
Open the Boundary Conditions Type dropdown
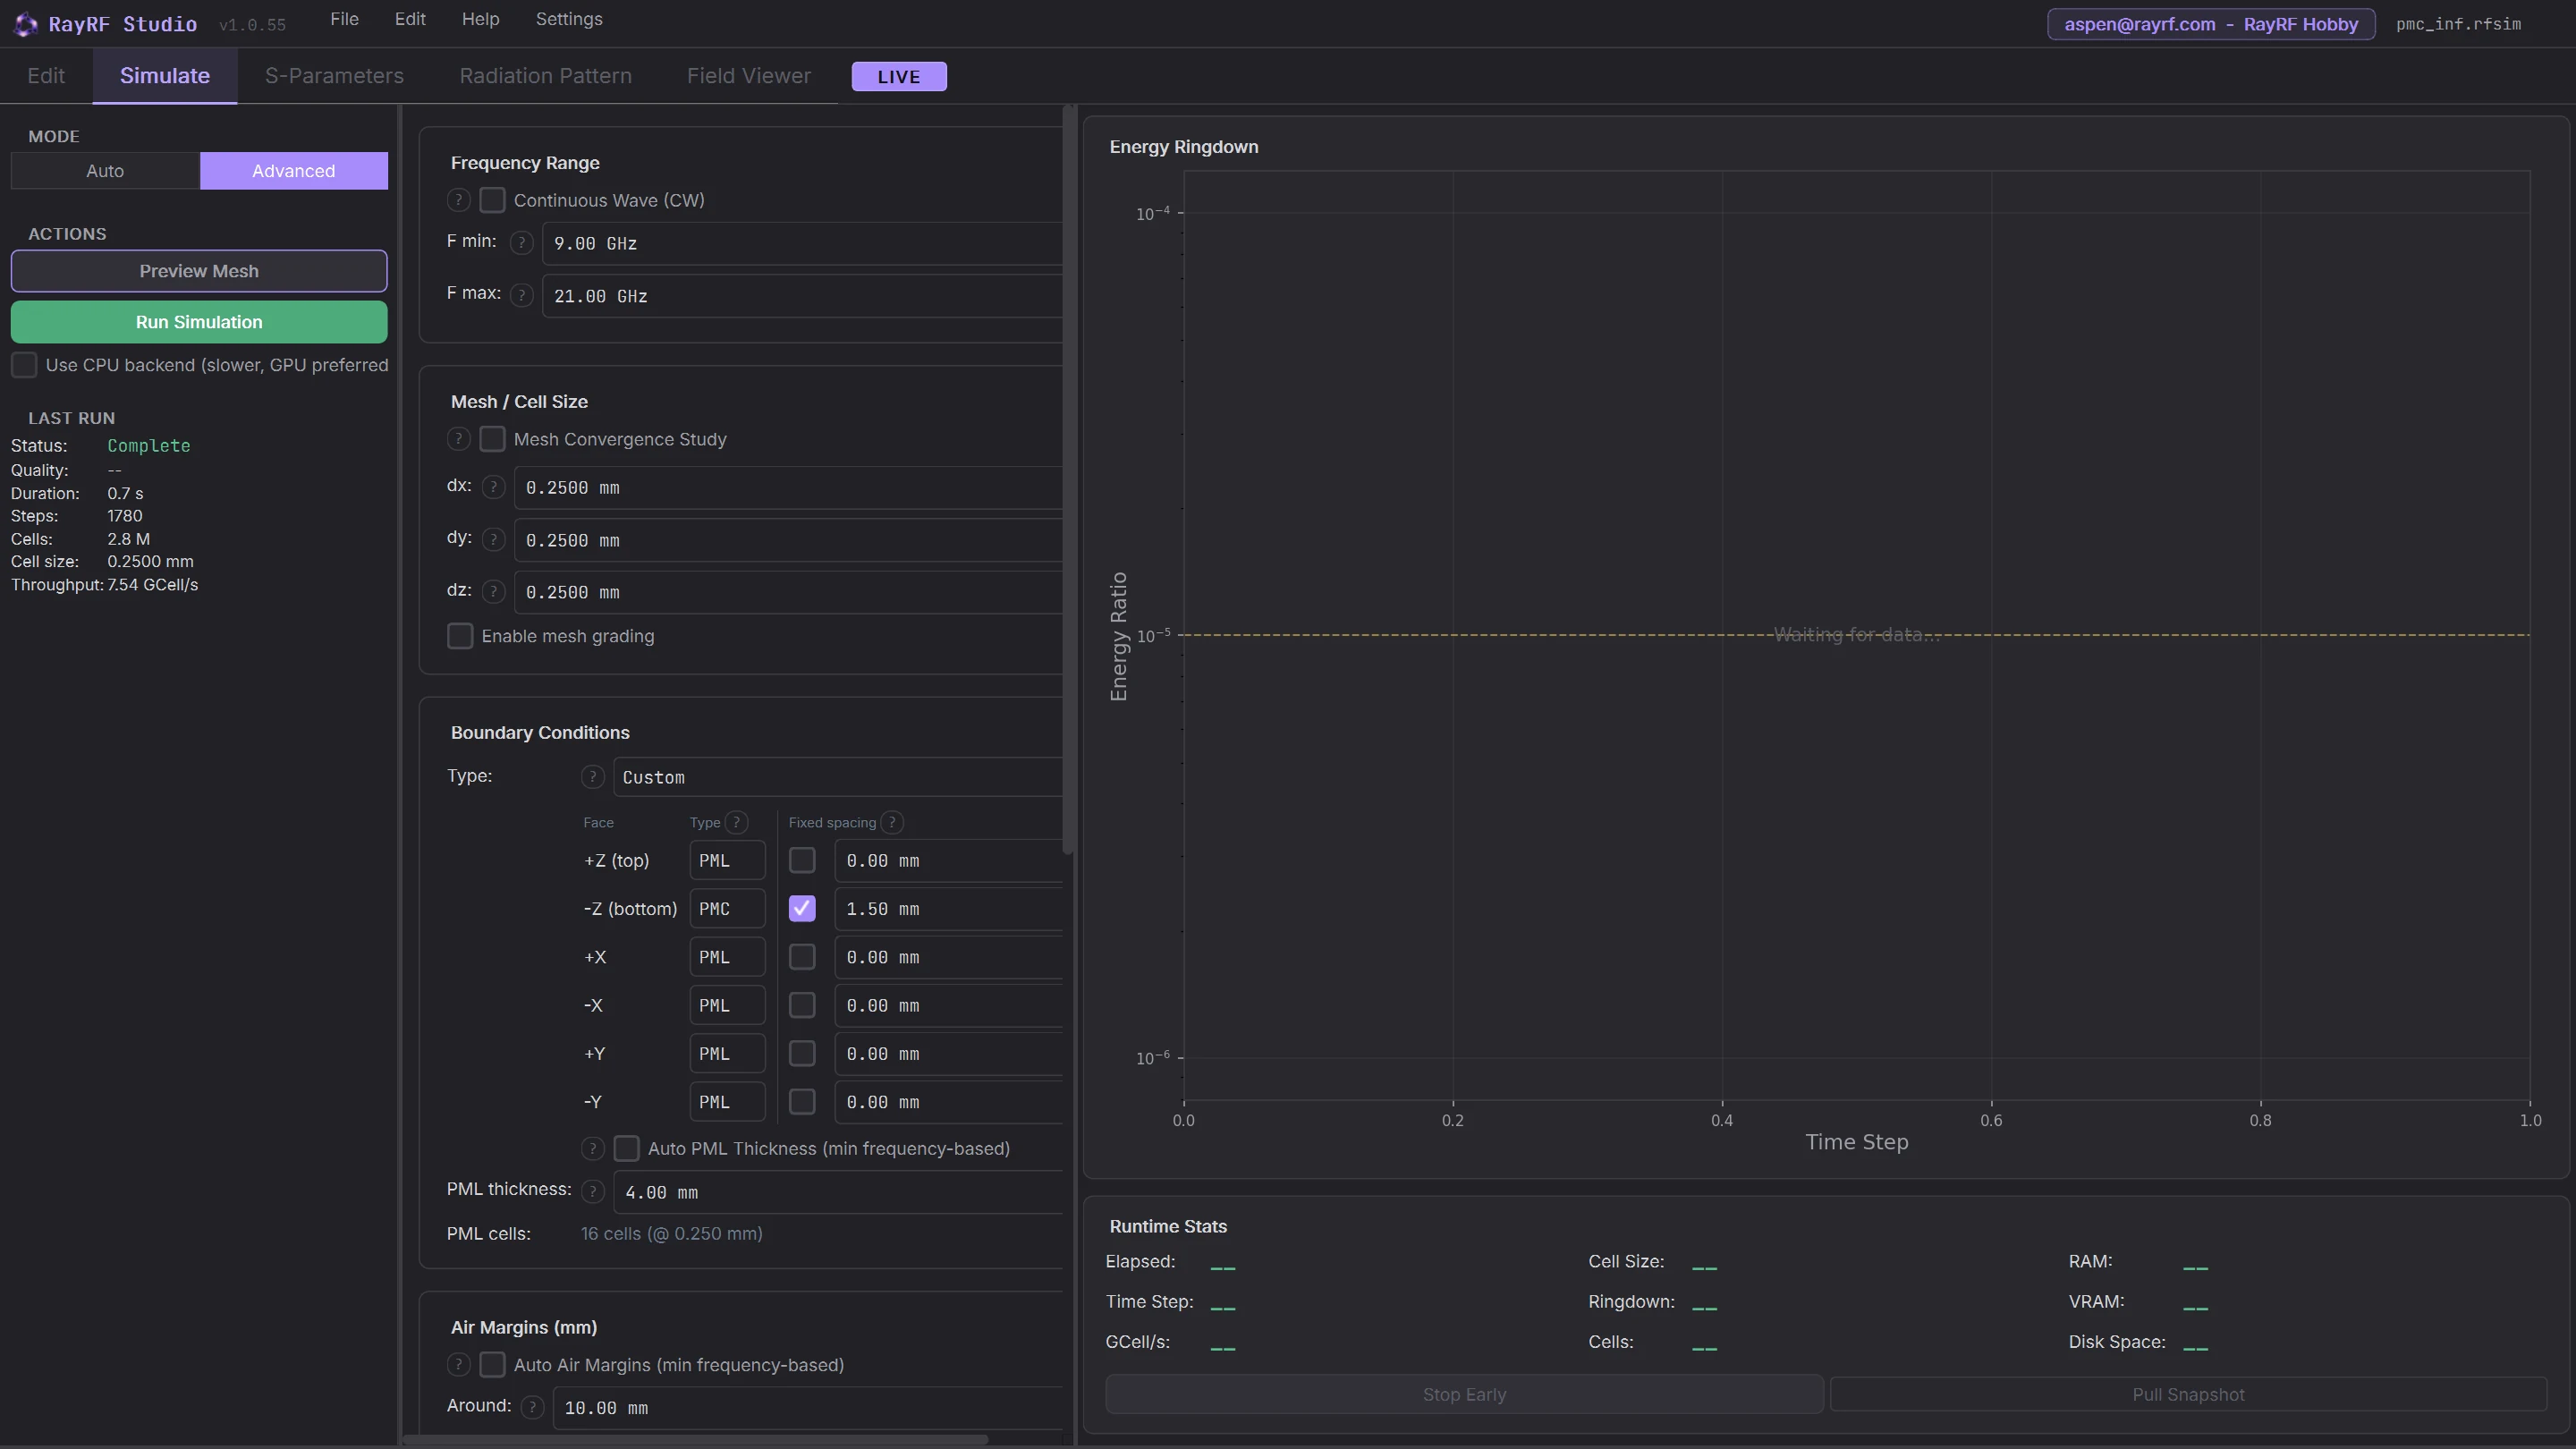838,777
